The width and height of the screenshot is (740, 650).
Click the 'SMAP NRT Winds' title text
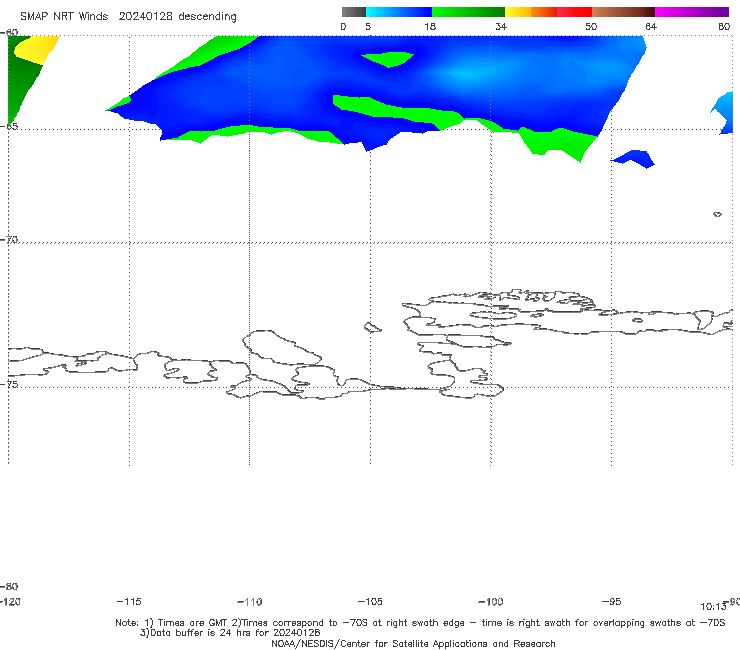tap(64, 16)
